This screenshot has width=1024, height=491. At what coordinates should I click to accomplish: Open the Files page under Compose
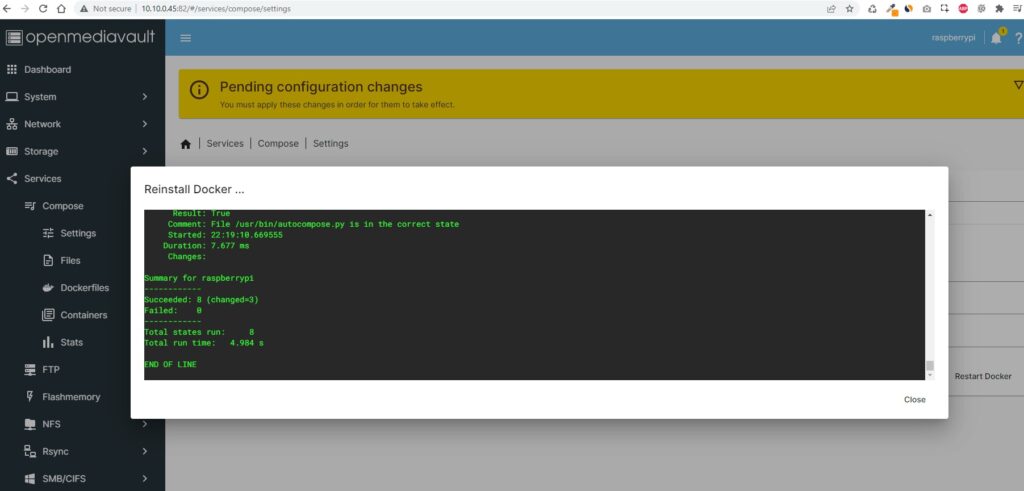71,261
